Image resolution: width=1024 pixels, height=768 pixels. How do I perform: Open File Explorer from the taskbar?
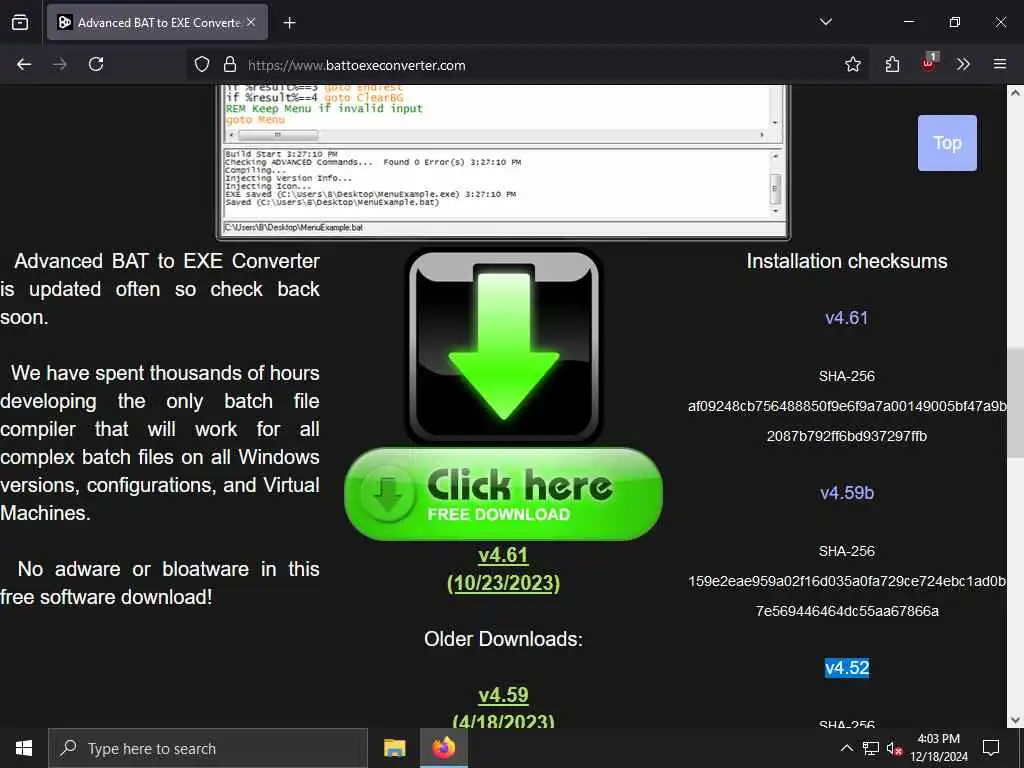click(394, 748)
